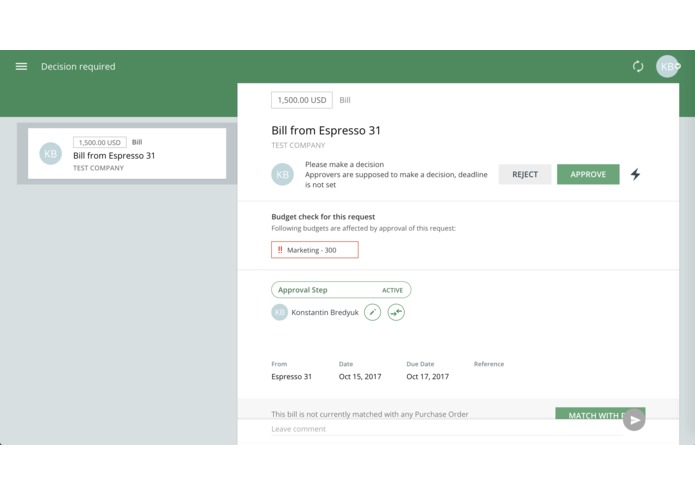Click the pencil edit approver icon
The width and height of the screenshot is (695, 494).
click(x=372, y=312)
